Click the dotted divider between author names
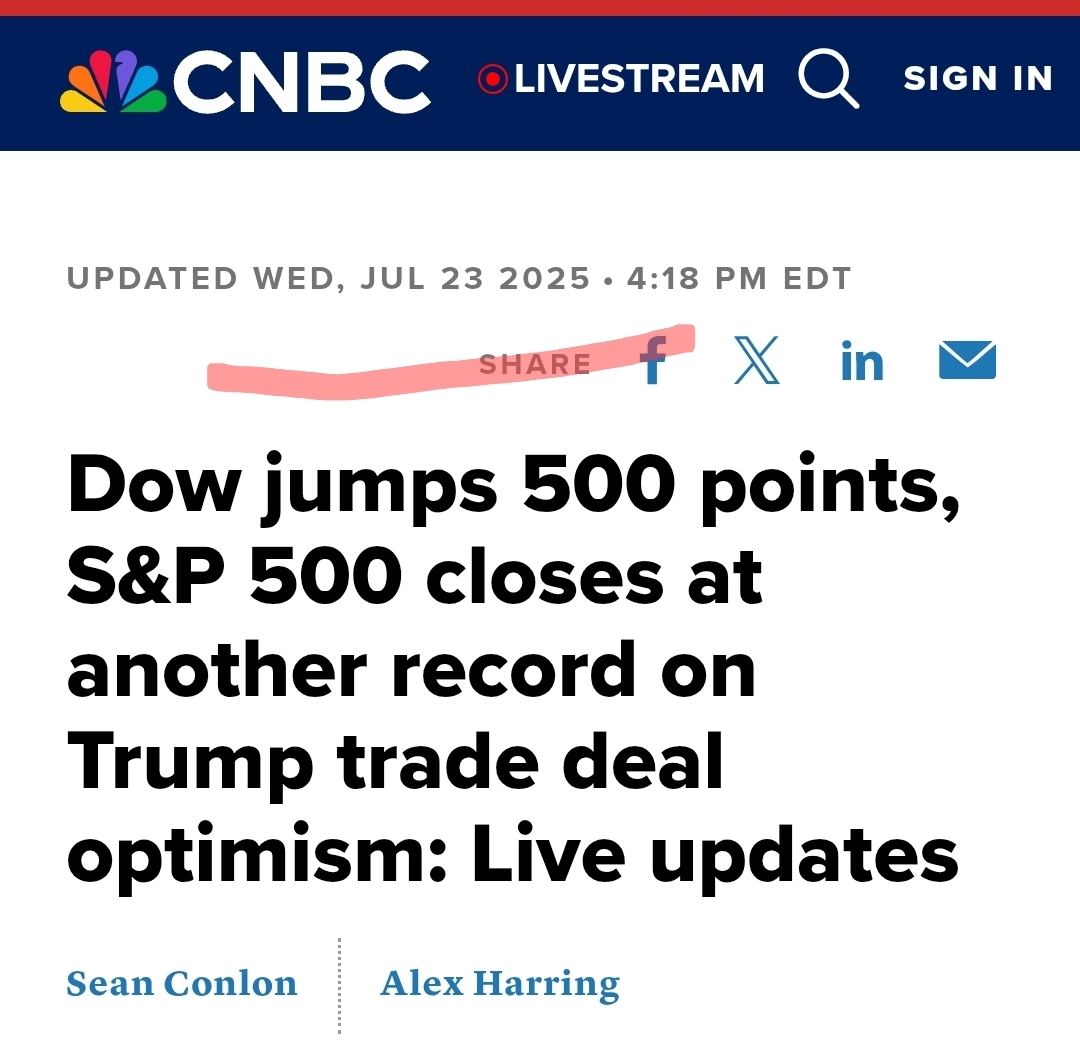Image resolution: width=1080 pixels, height=1049 pixels. (x=340, y=985)
